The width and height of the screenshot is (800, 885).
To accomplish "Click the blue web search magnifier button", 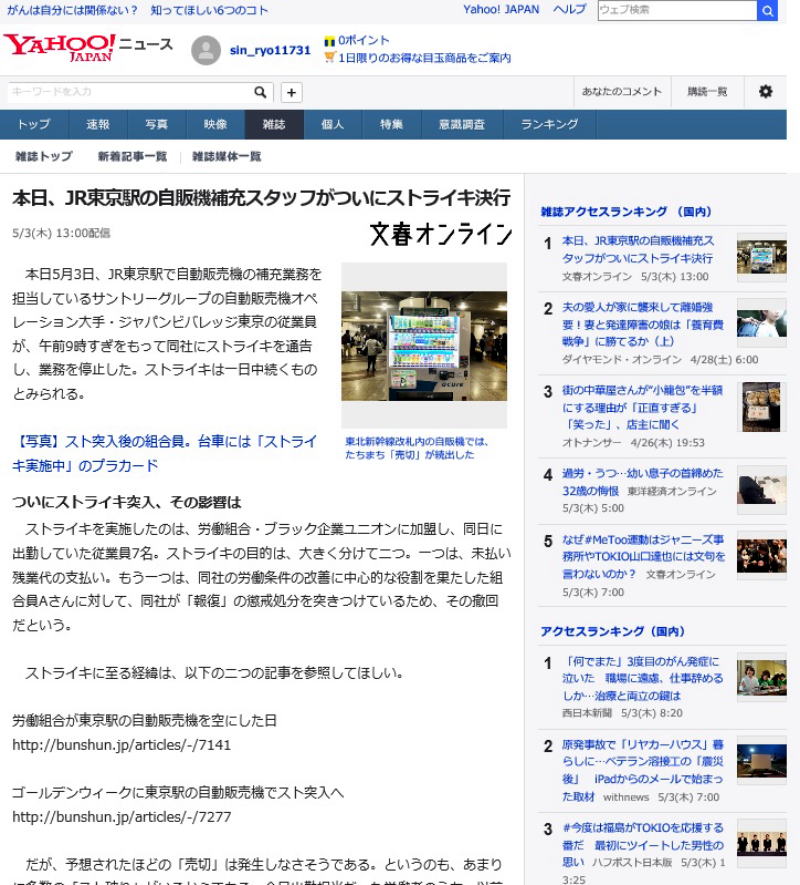I will (x=767, y=10).
